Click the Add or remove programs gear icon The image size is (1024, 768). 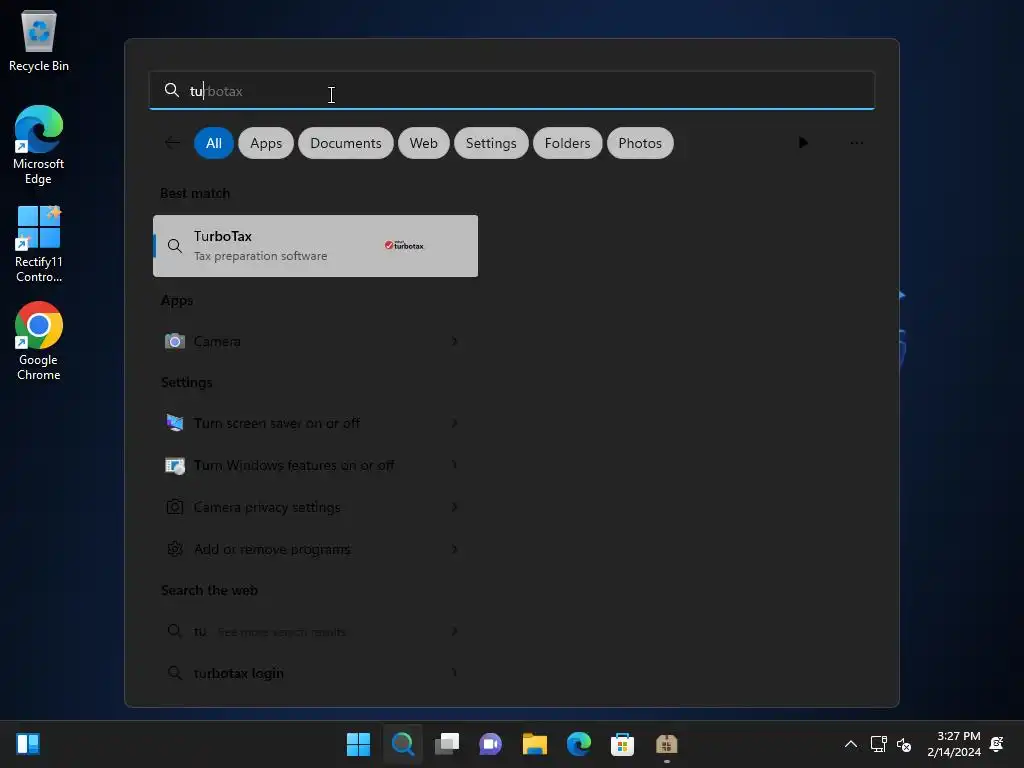(x=174, y=549)
